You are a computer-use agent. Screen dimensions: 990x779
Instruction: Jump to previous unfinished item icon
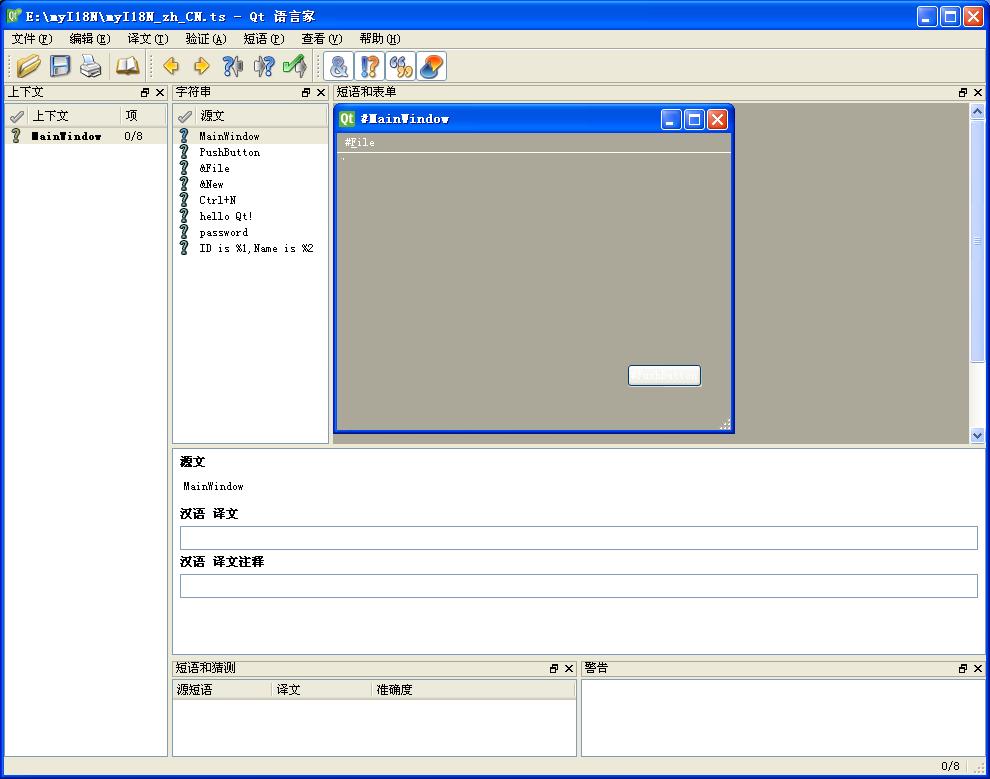point(233,66)
